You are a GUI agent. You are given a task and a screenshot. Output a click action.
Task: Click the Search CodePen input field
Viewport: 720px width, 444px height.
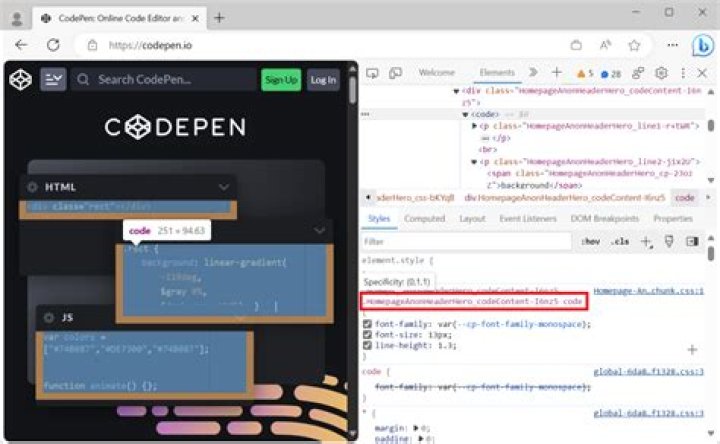(164, 80)
